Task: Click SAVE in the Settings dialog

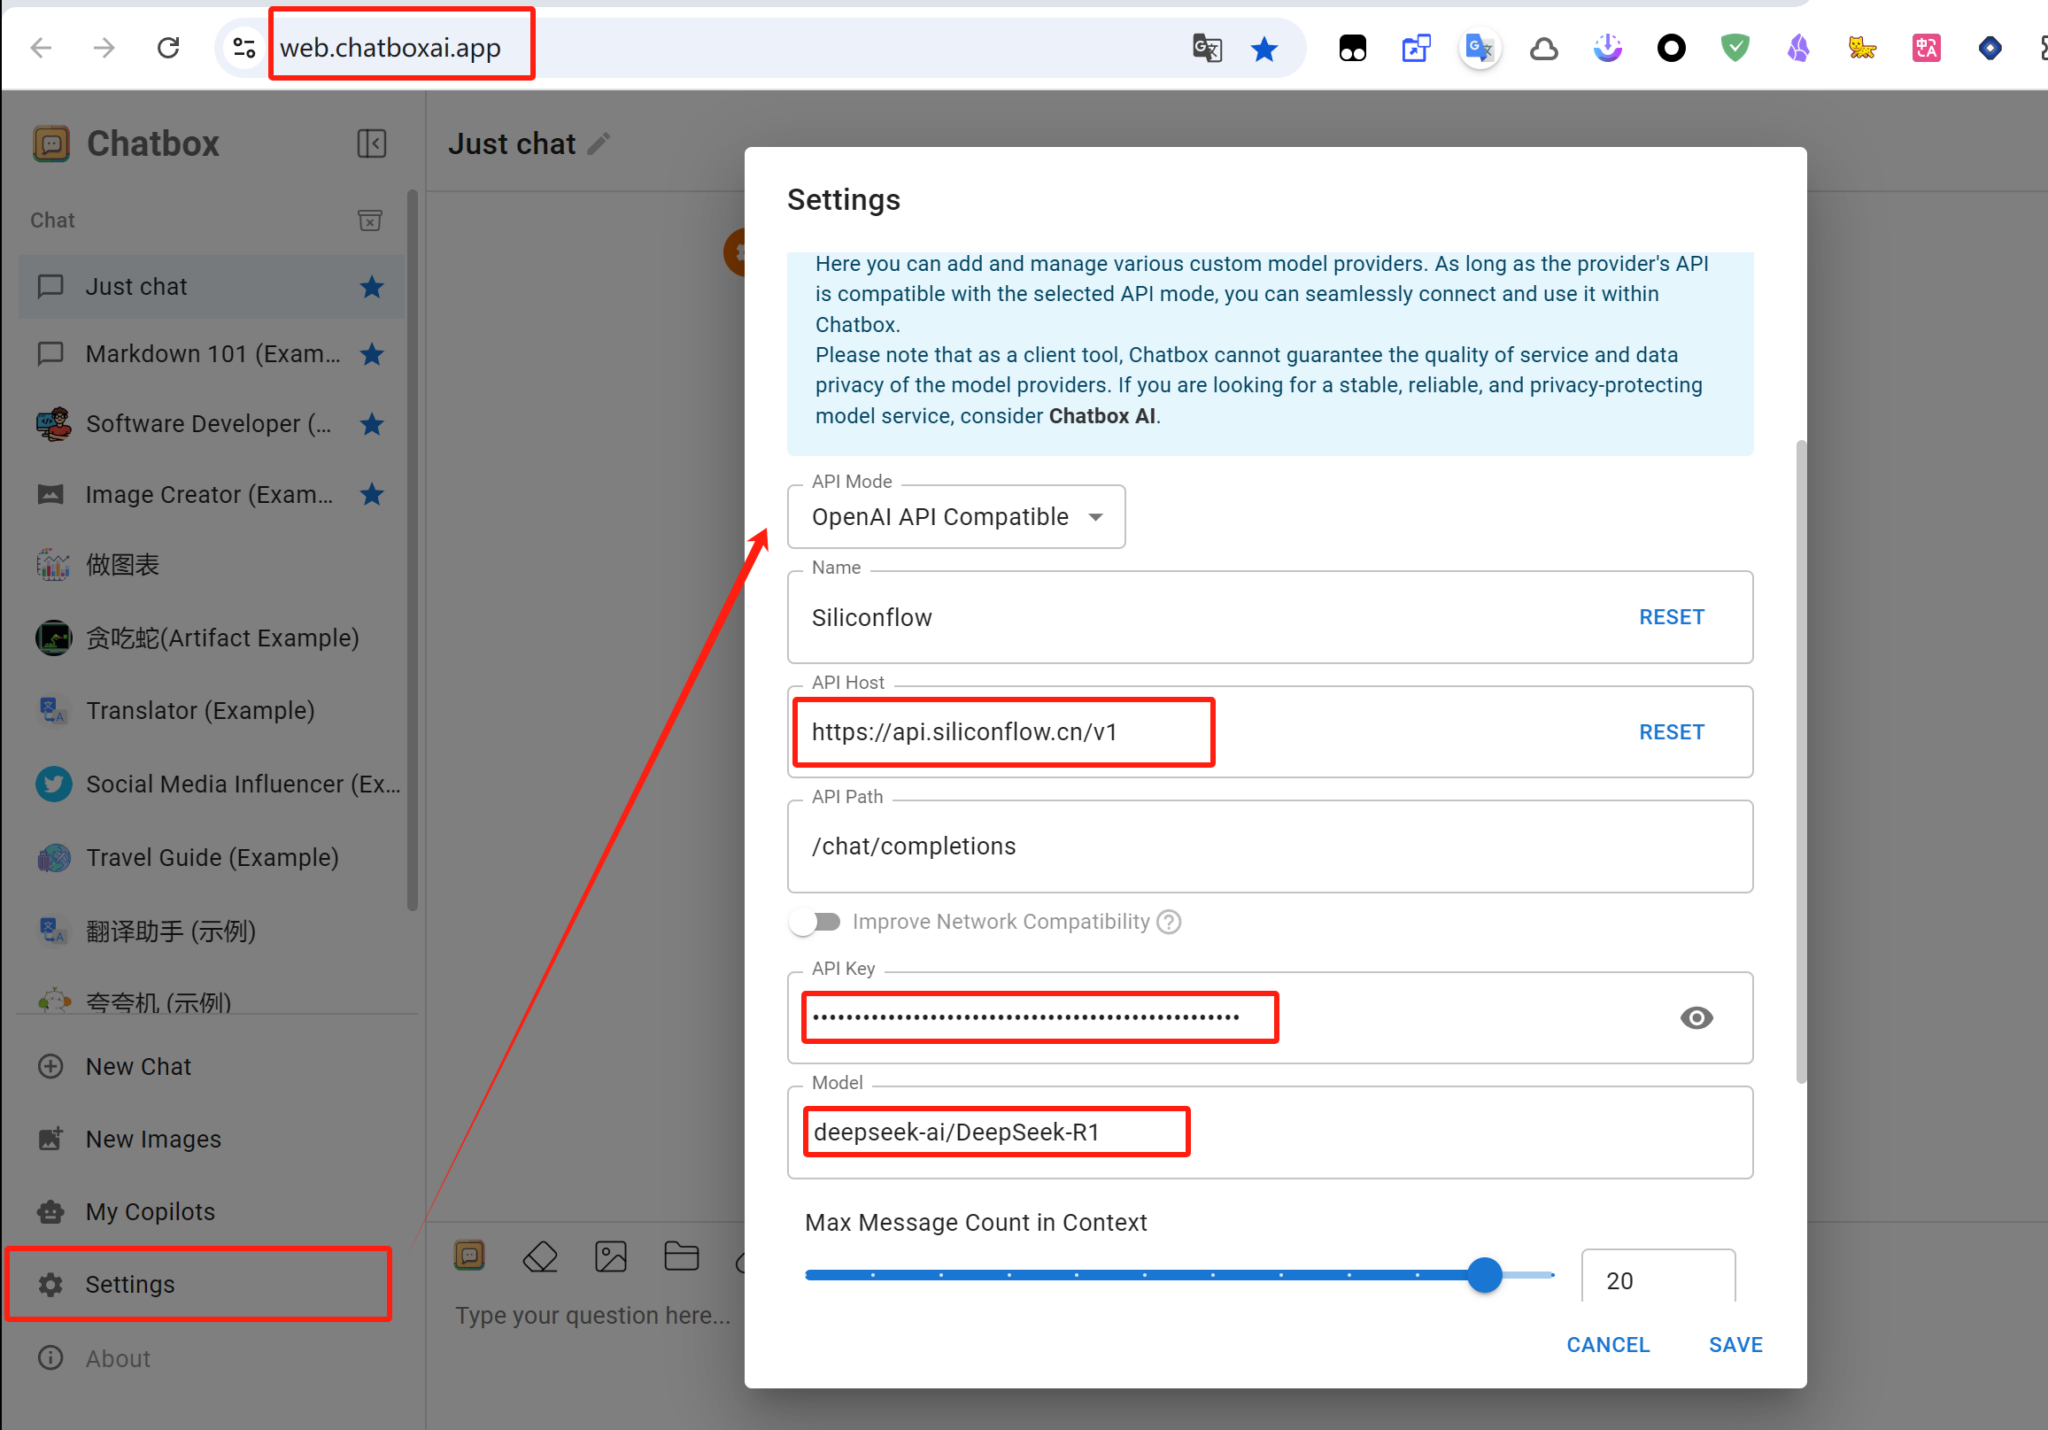Action: [1735, 1345]
